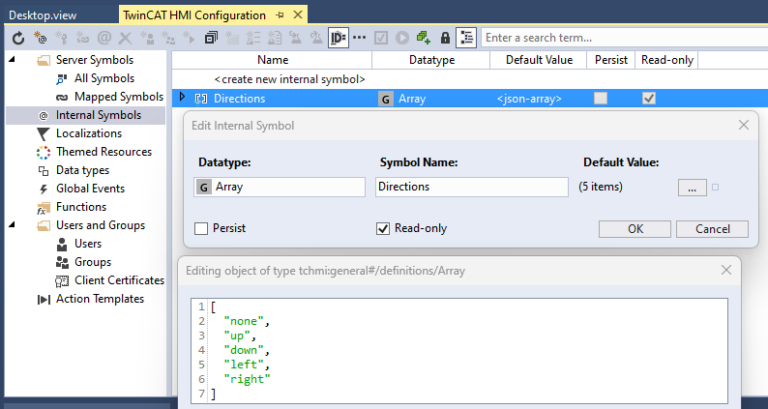Enable the Persist checkbox in the dialog

pos(202,228)
